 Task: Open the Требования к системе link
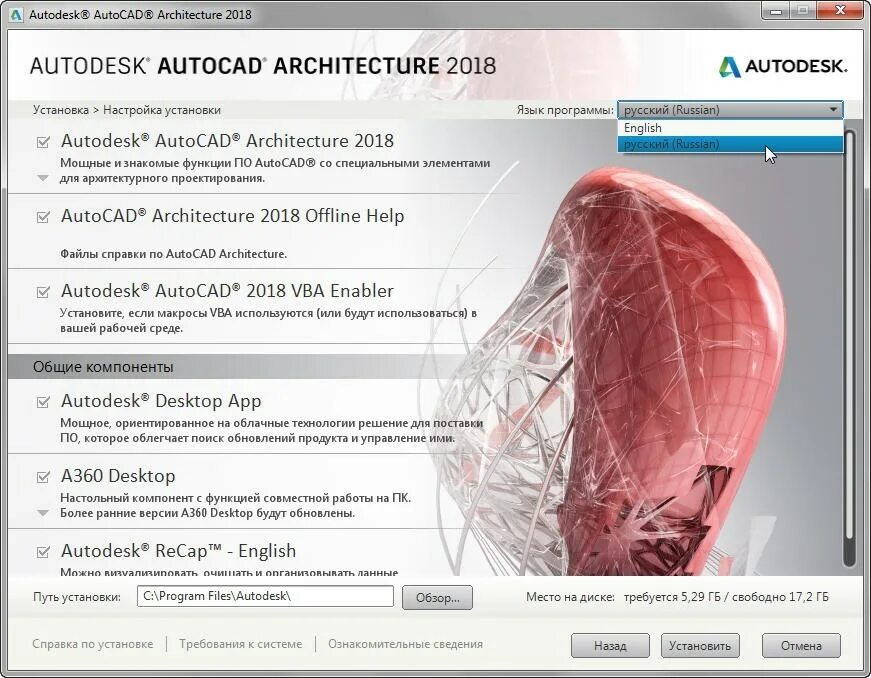click(x=241, y=644)
